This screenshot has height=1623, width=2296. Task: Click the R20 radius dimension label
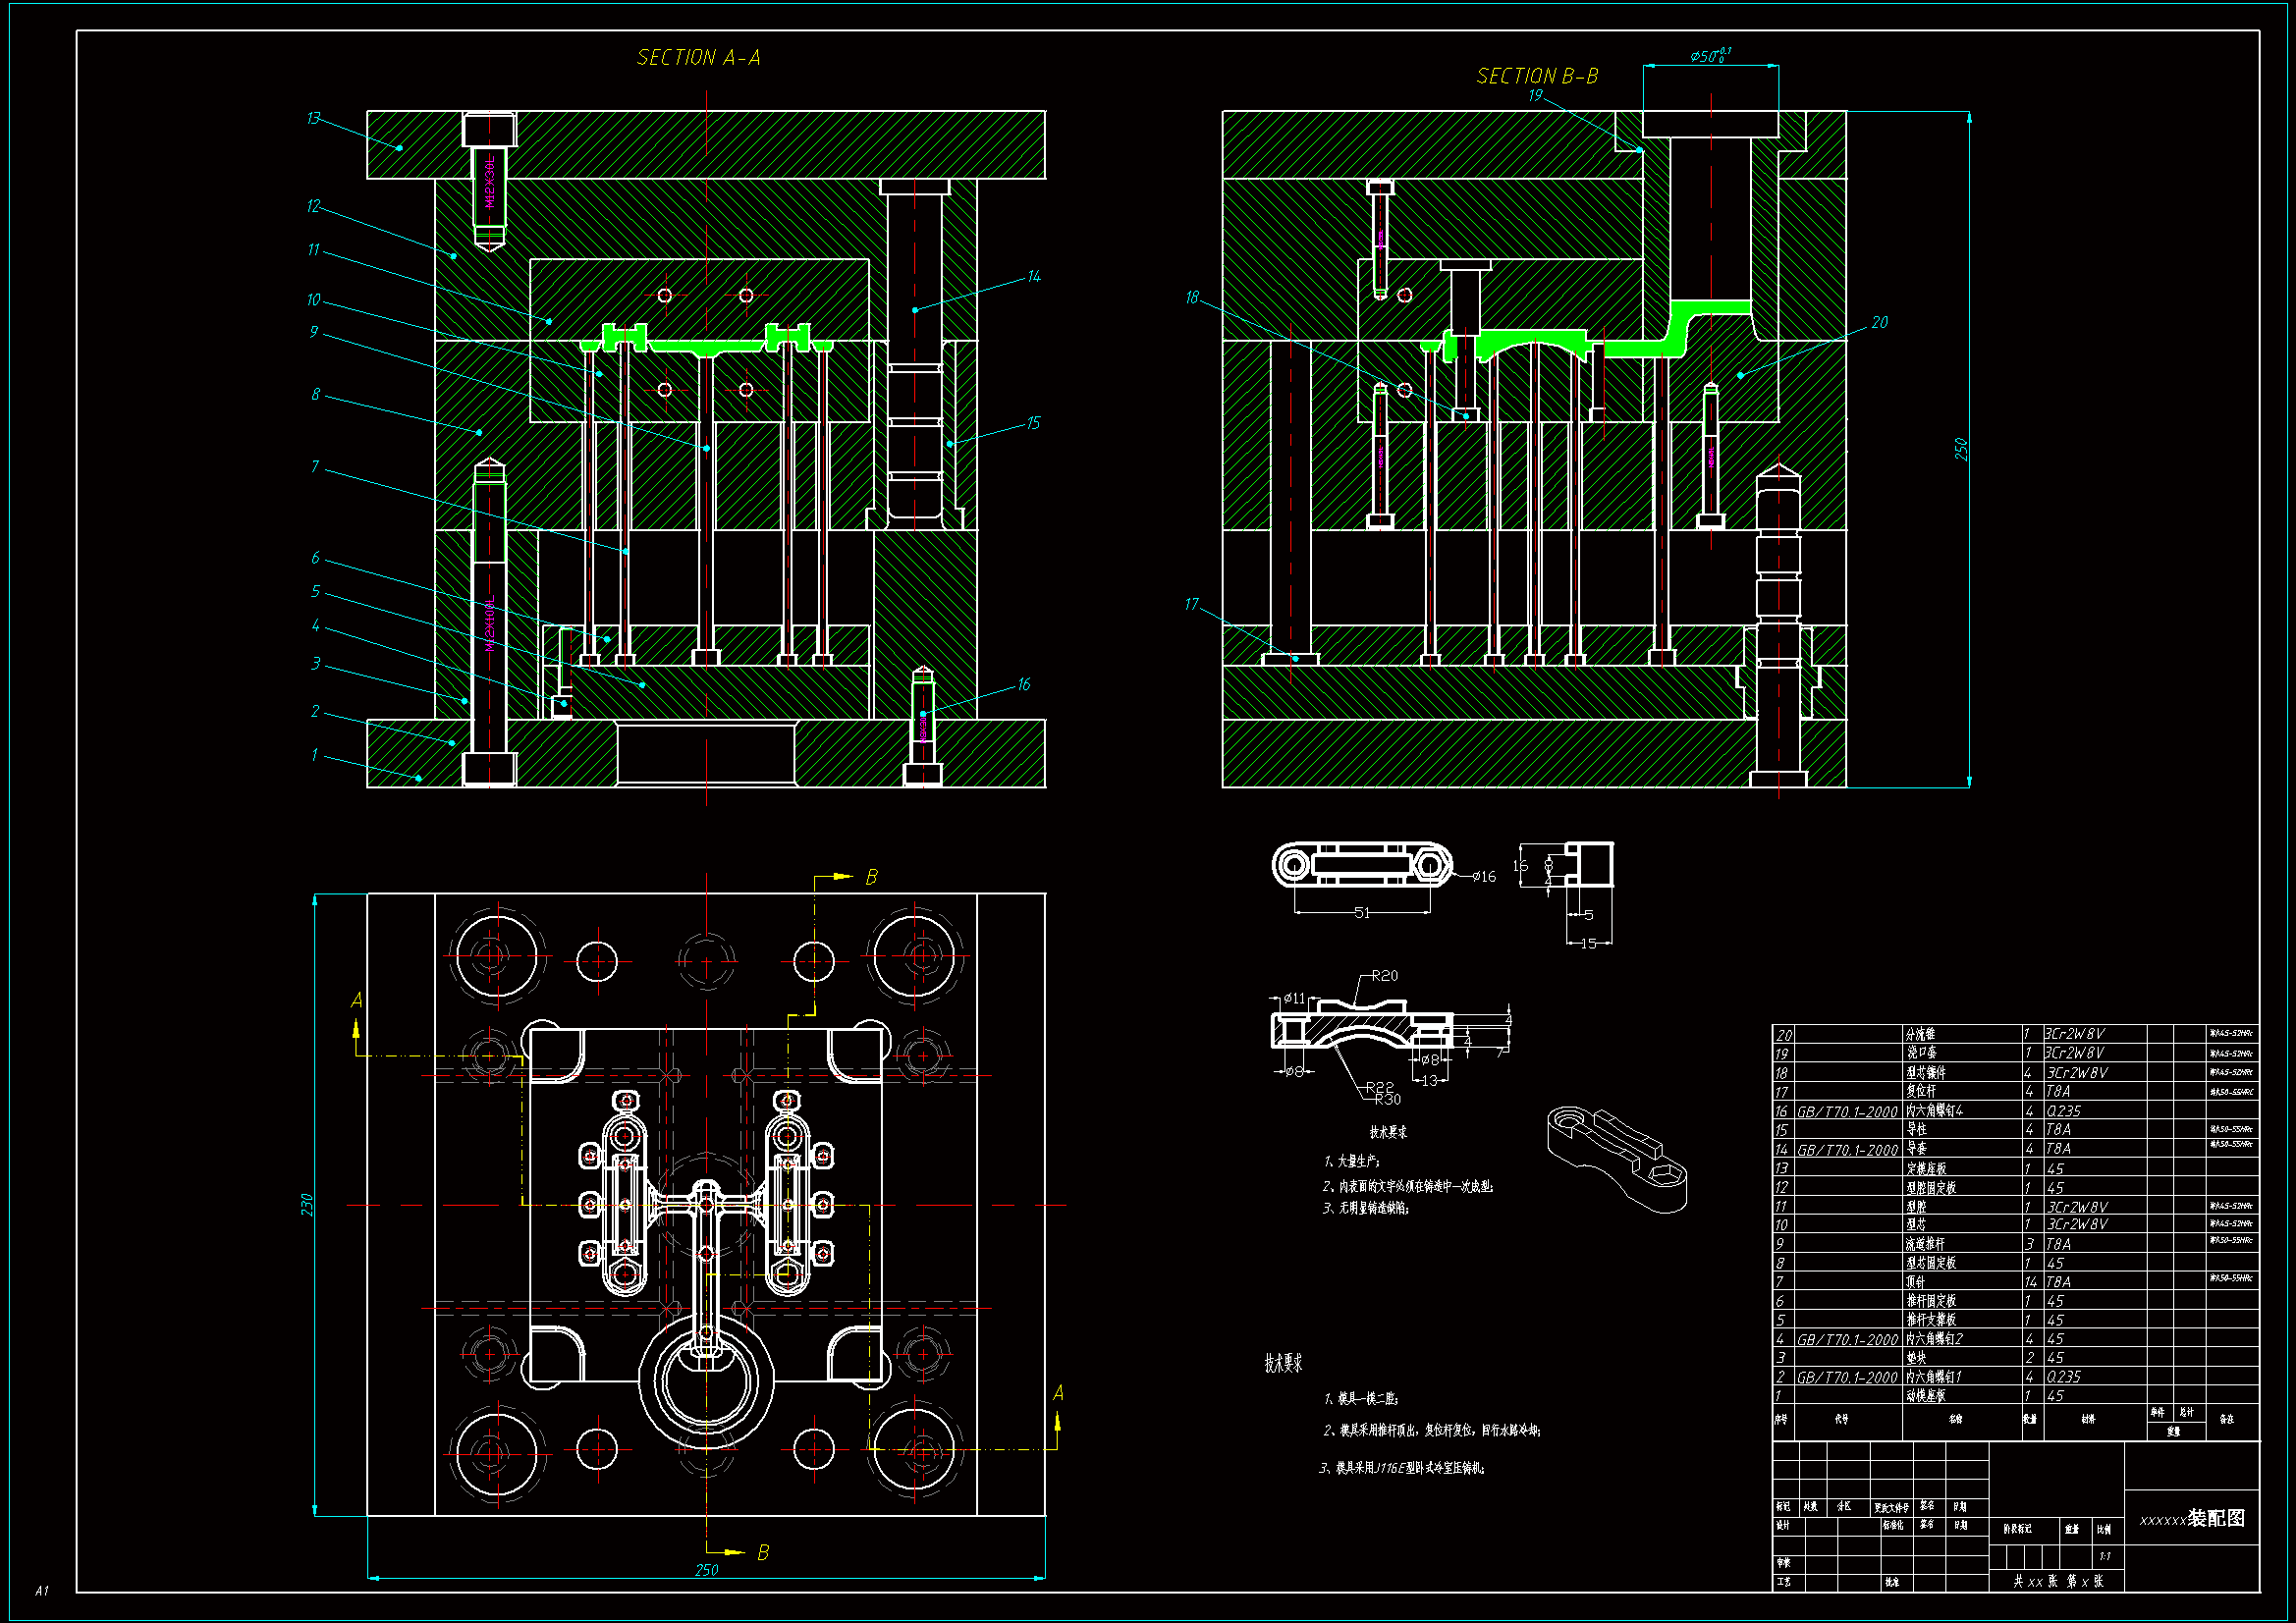[1385, 975]
